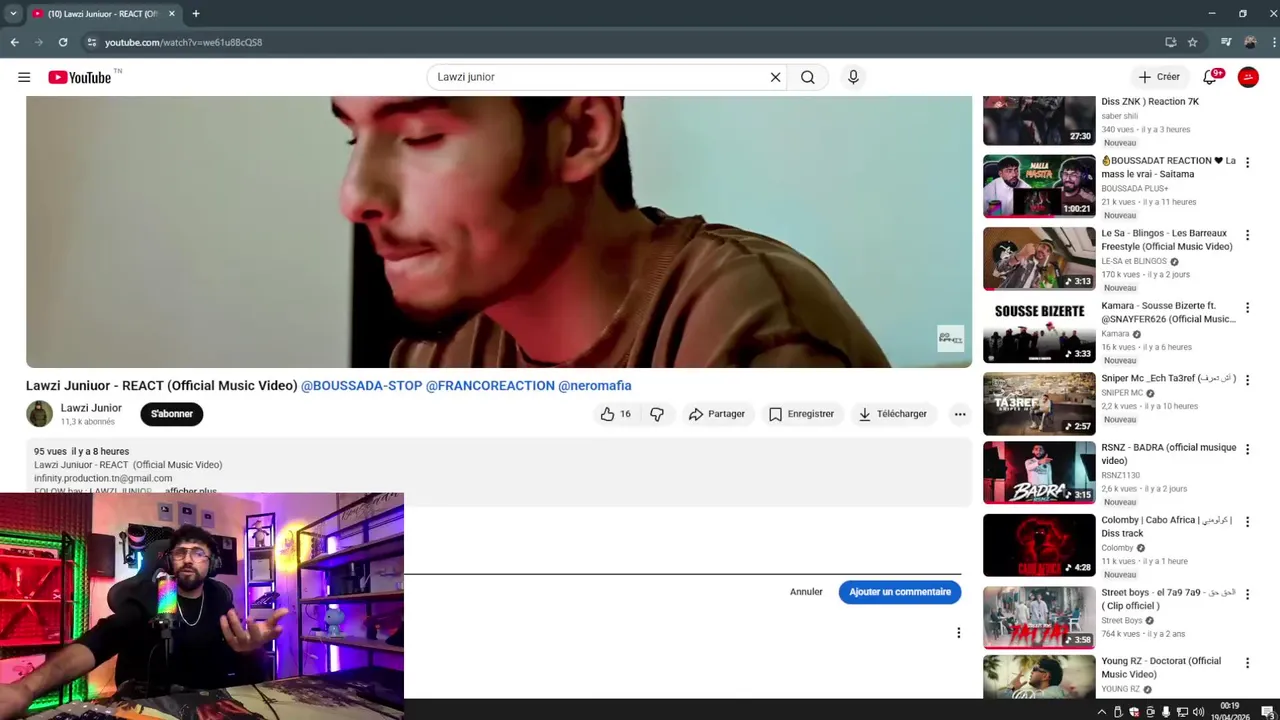Open options for Sniper Mc video
The width and height of the screenshot is (1280, 720).
[x=1247, y=380]
